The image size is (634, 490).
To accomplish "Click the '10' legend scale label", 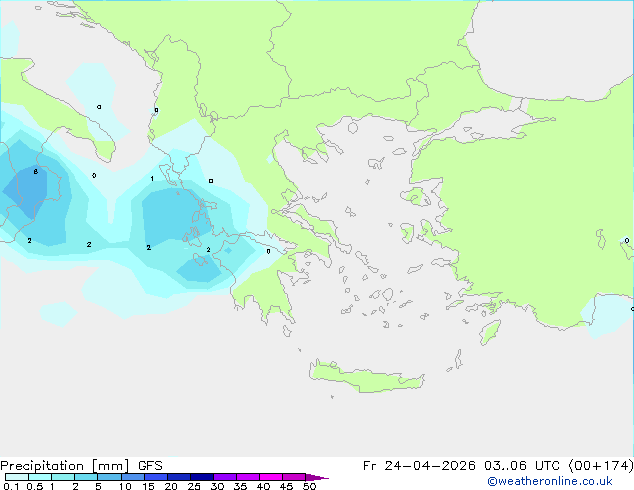I will (125, 486).
